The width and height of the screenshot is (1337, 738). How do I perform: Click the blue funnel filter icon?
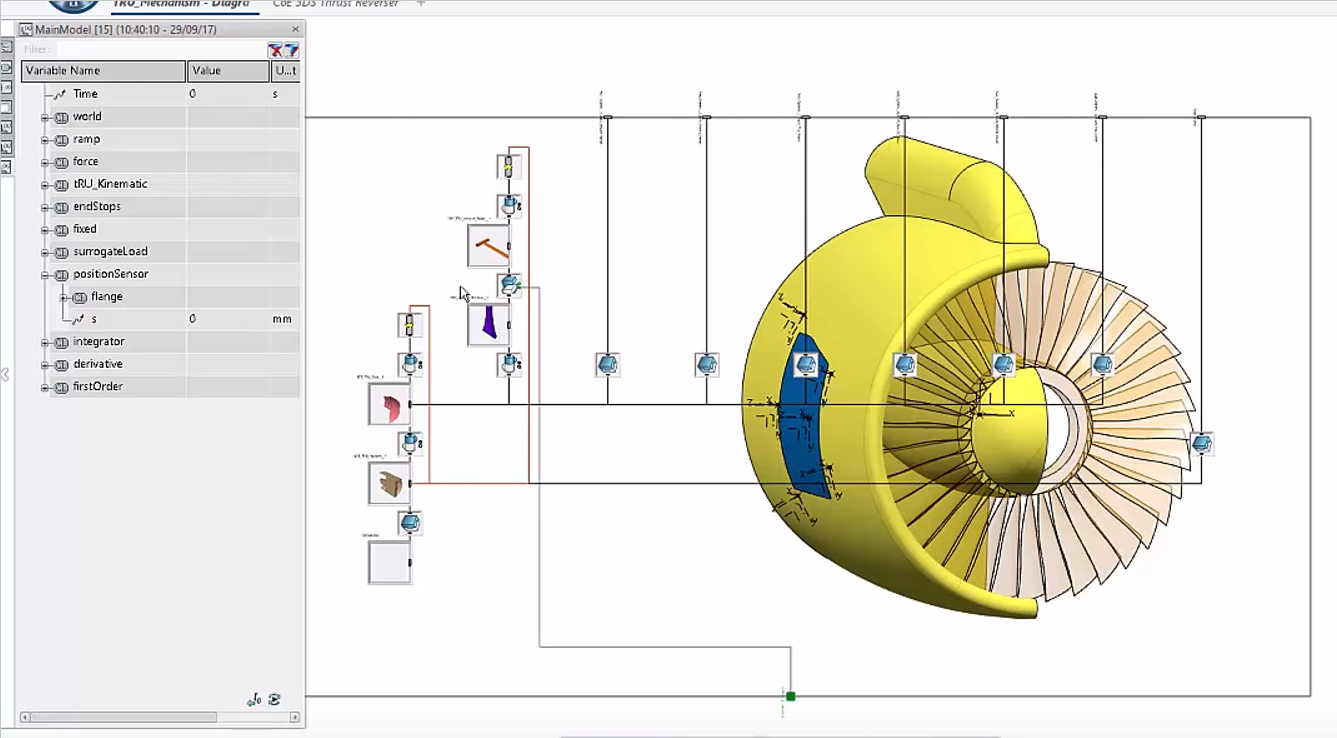tap(291, 49)
